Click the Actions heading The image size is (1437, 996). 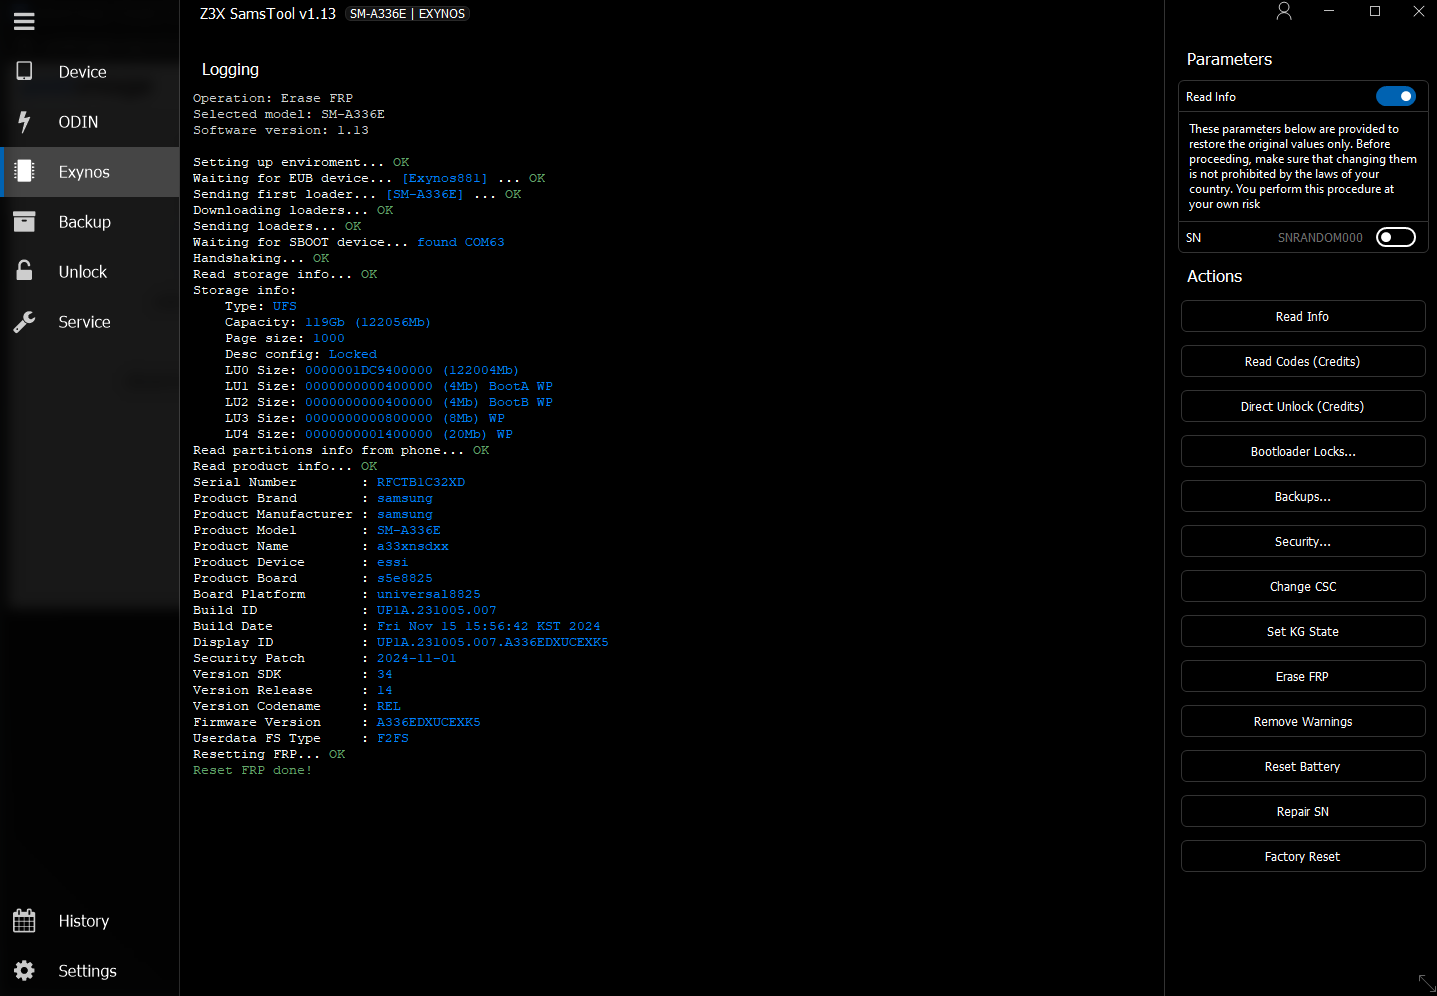tap(1214, 276)
